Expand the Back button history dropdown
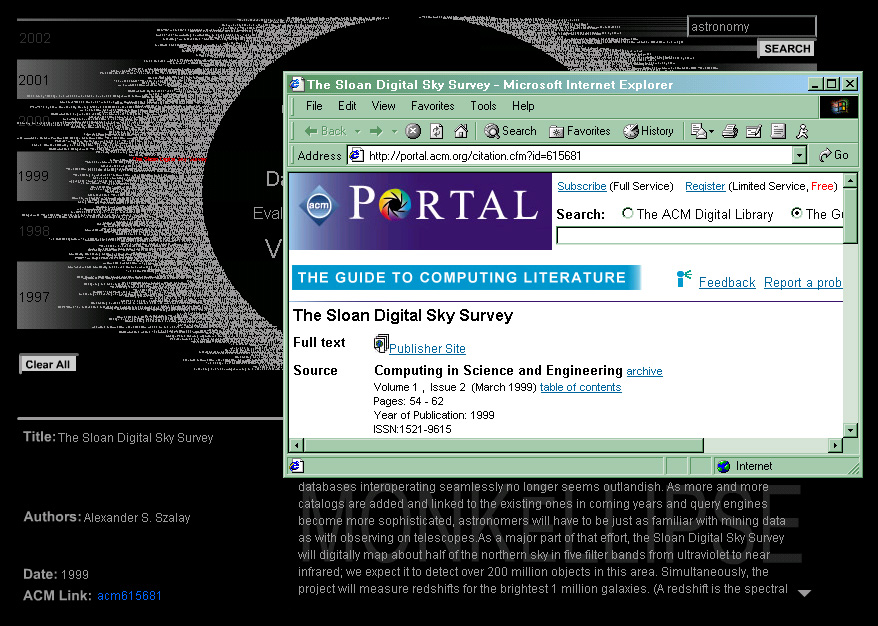The image size is (878, 626). [x=355, y=131]
